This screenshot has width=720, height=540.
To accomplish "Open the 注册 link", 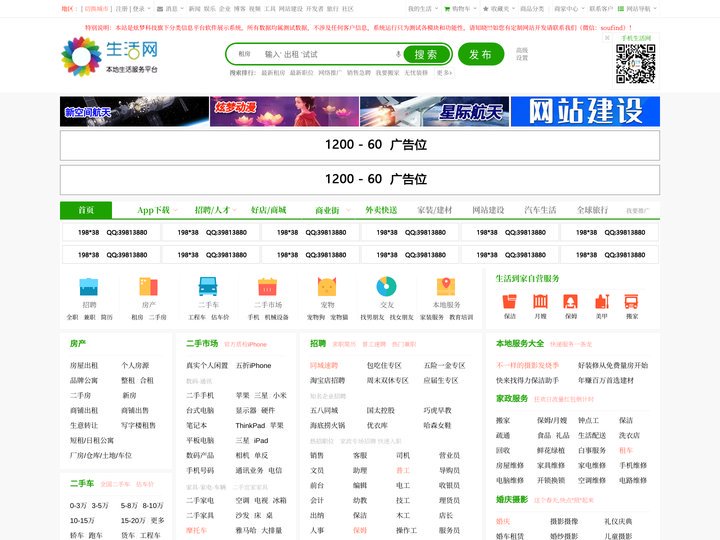I will [x=121, y=9].
